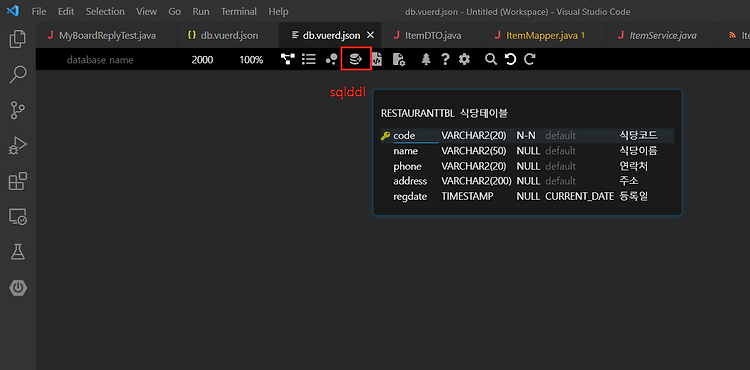Click the database name input field
The width and height of the screenshot is (750, 370).
pos(100,60)
